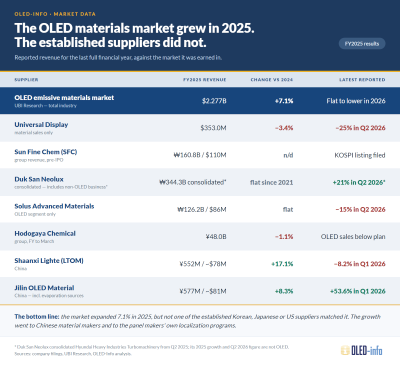This screenshot has height=370, width=400.
Task: Click 'flat since 2021' cell
Action: click(x=272, y=182)
